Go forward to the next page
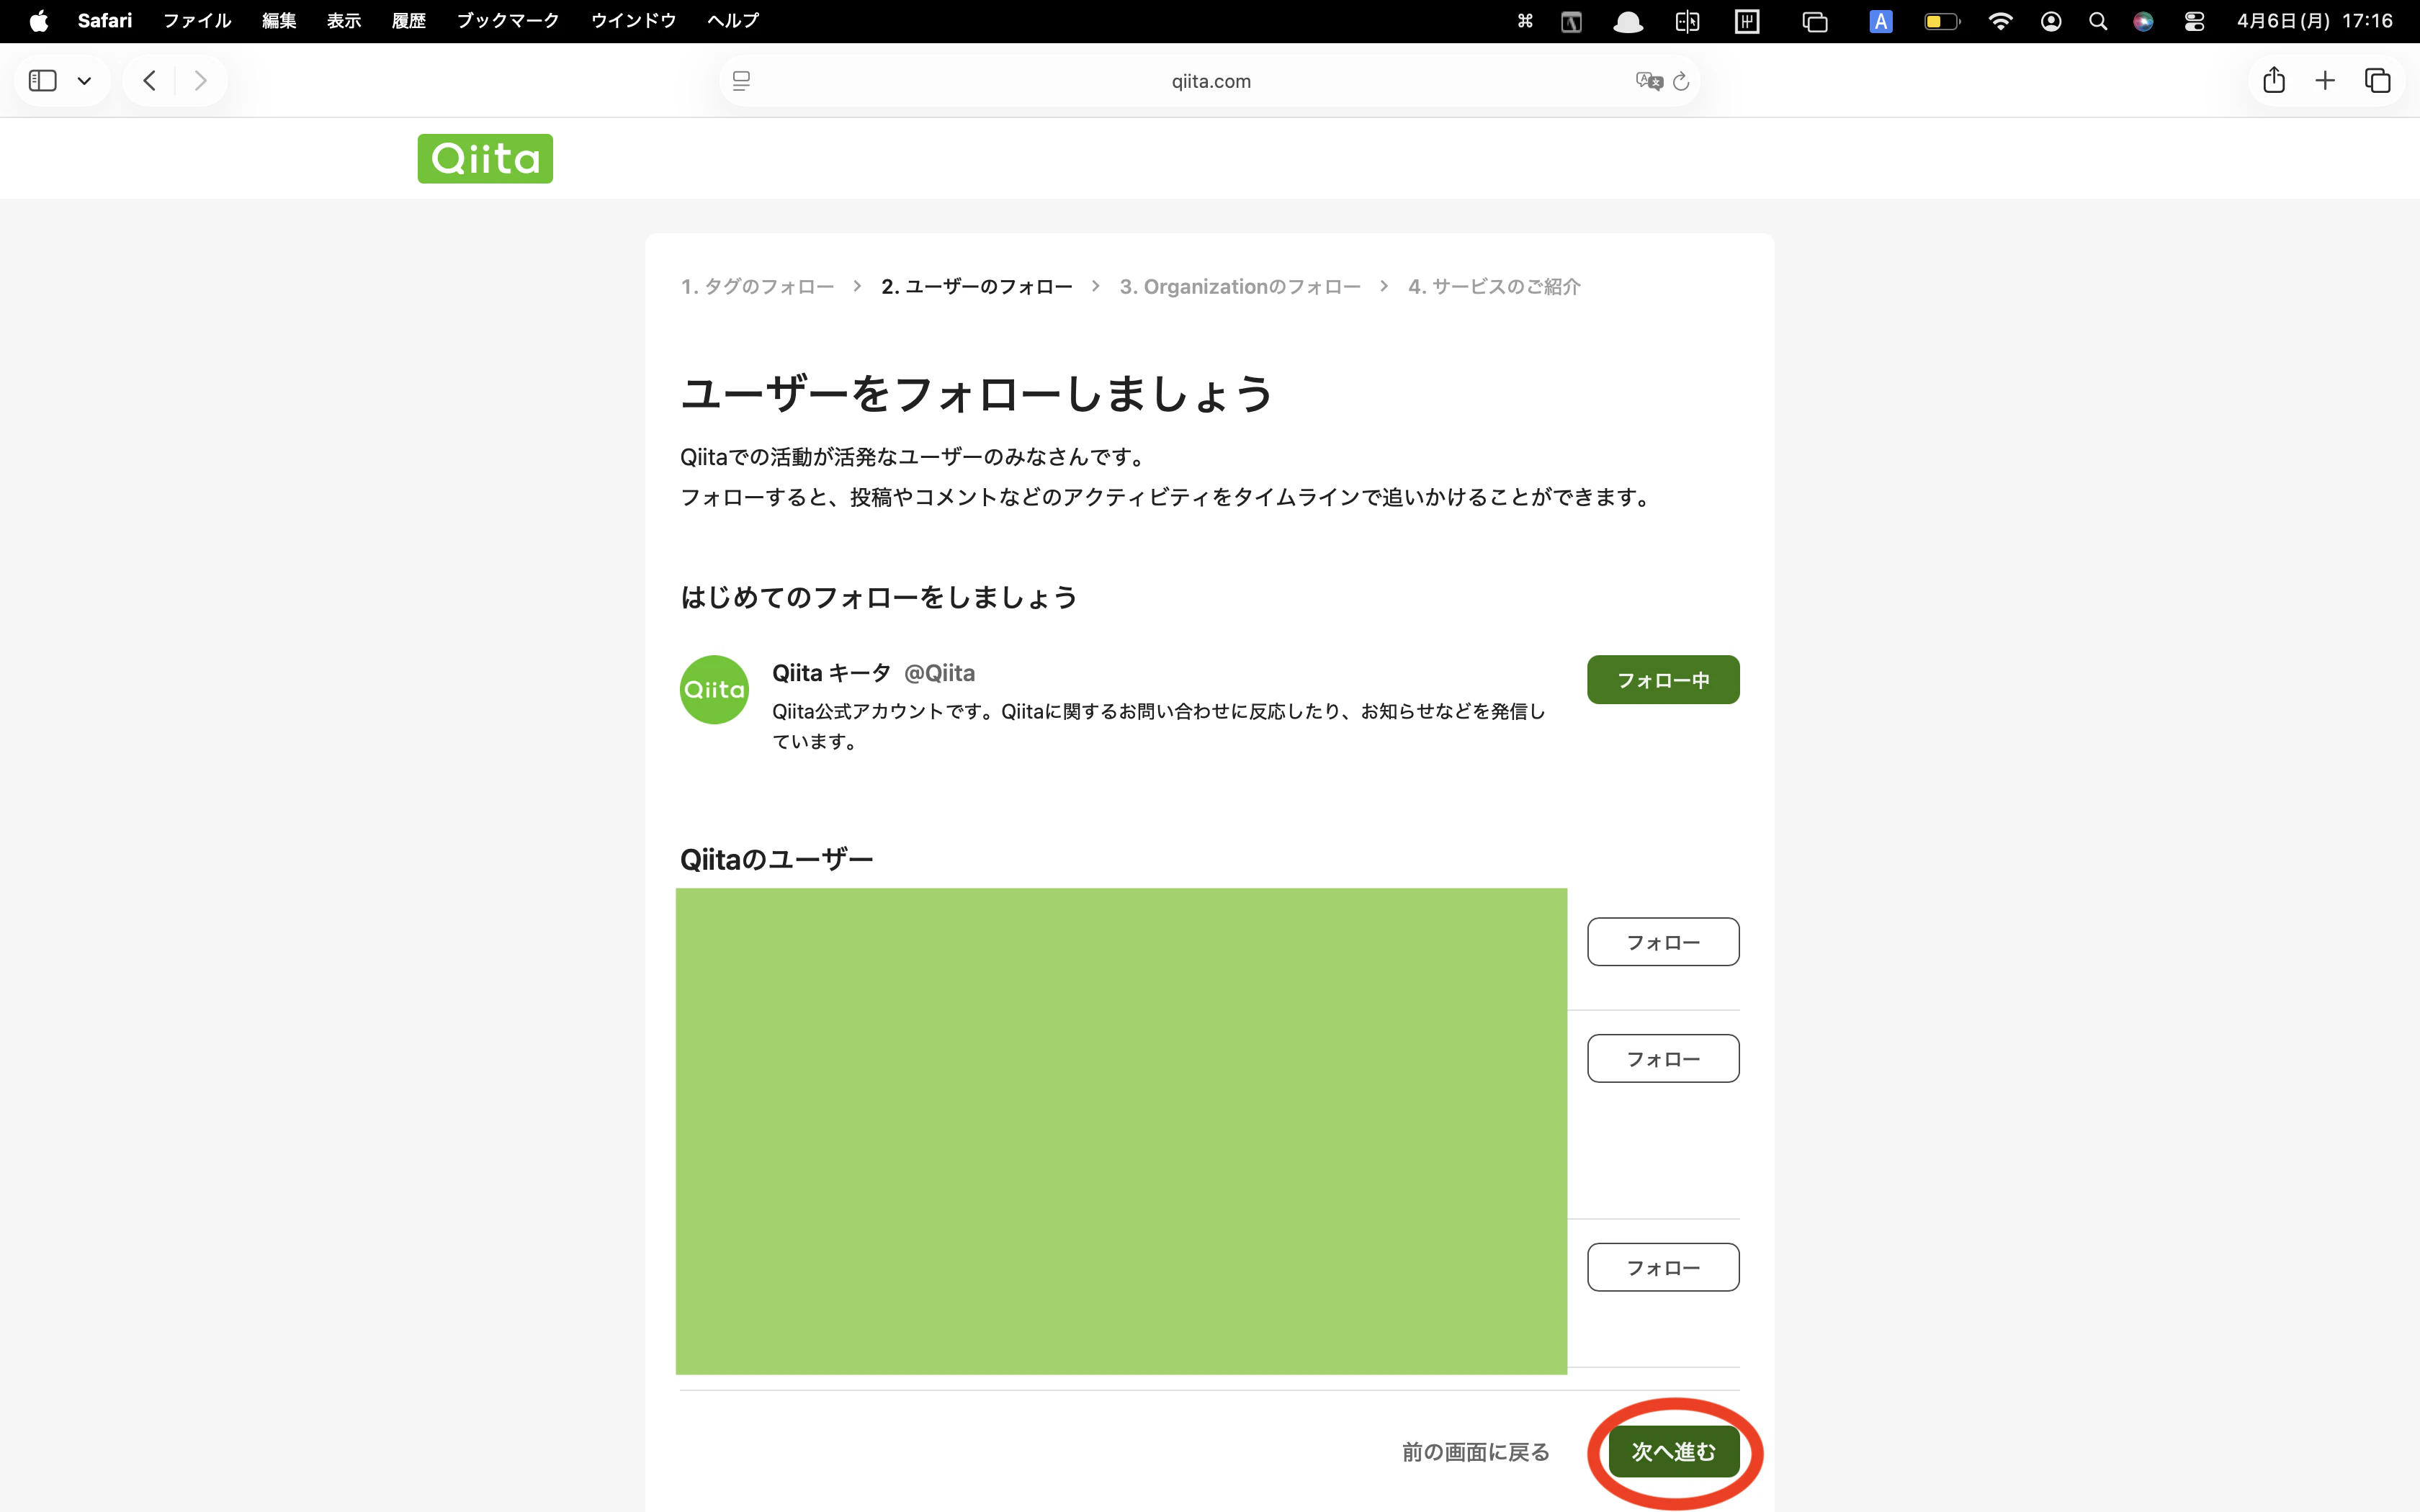2420x1512 pixels. (x=201, y=80)
